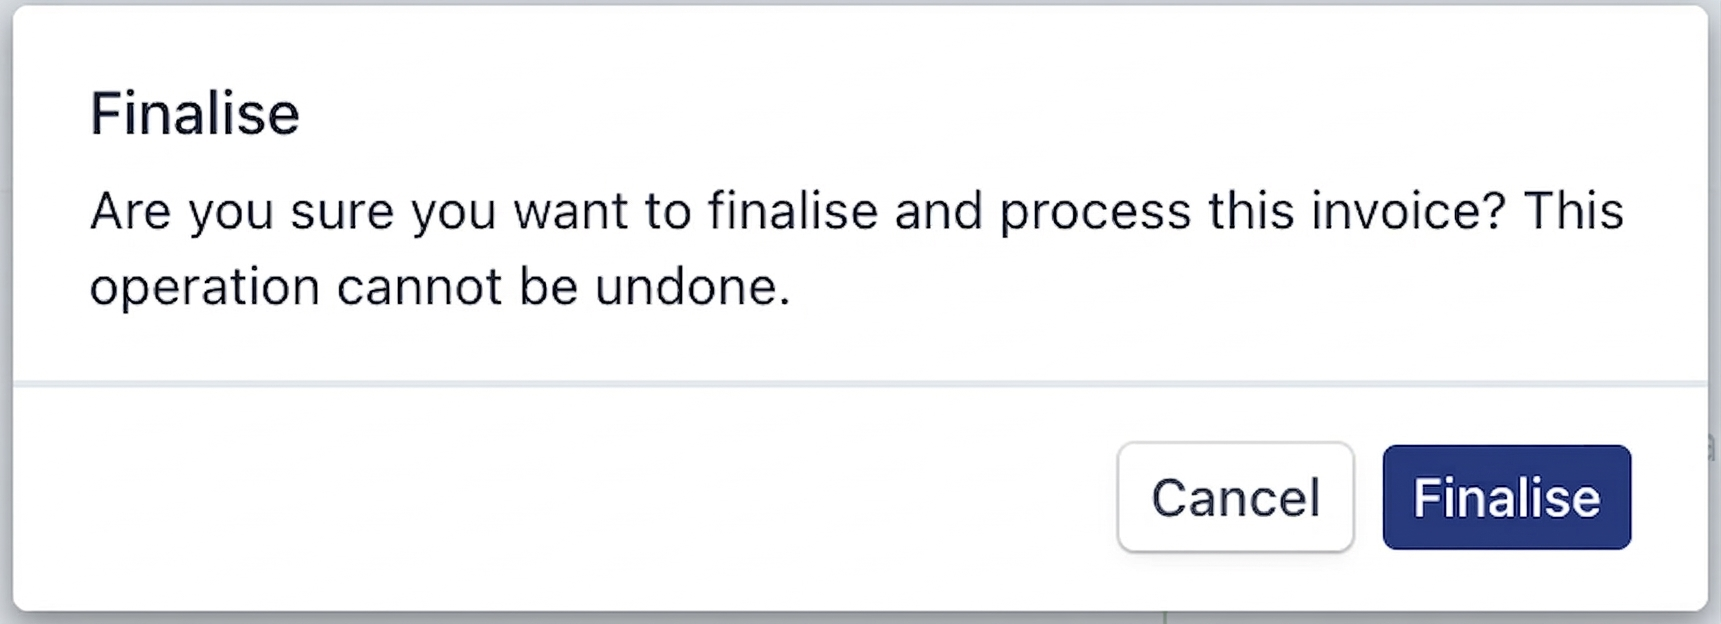Click the word "and" in the message
This screenshot has height=624, width=1721.
click(938, 211)
